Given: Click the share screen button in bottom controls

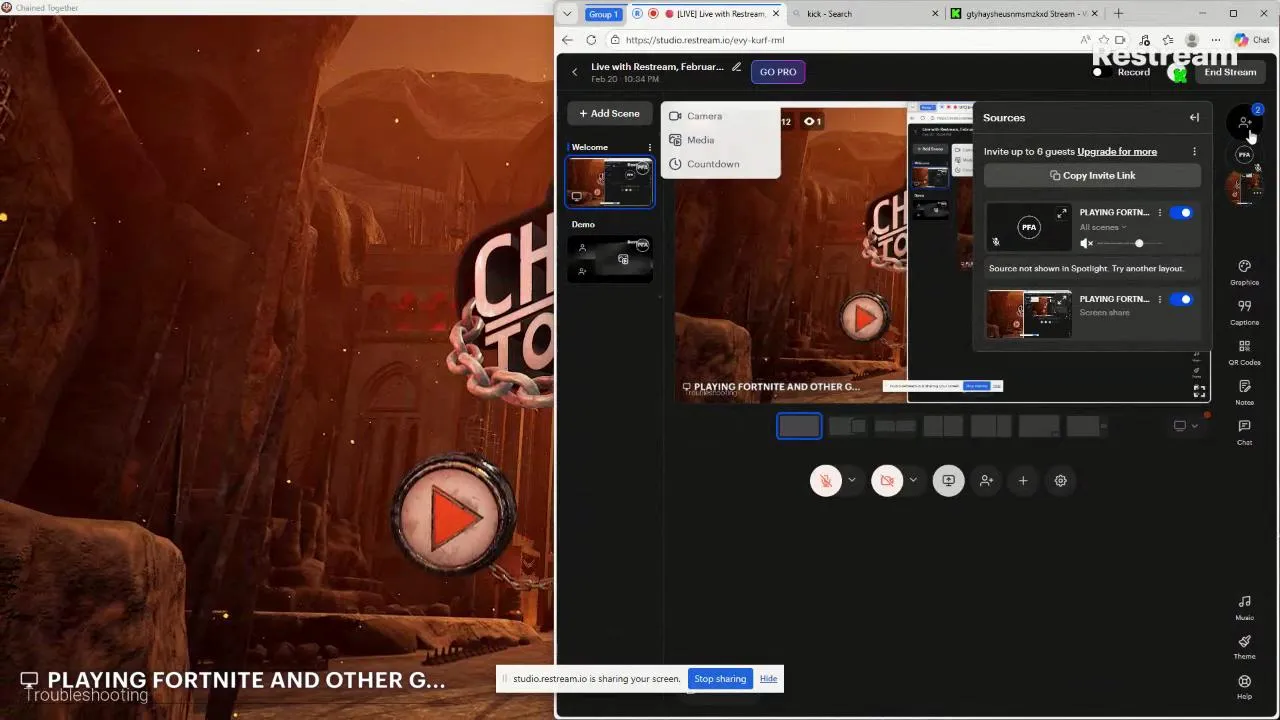Looking at the screenshot, I should click(x=948, y=481).
